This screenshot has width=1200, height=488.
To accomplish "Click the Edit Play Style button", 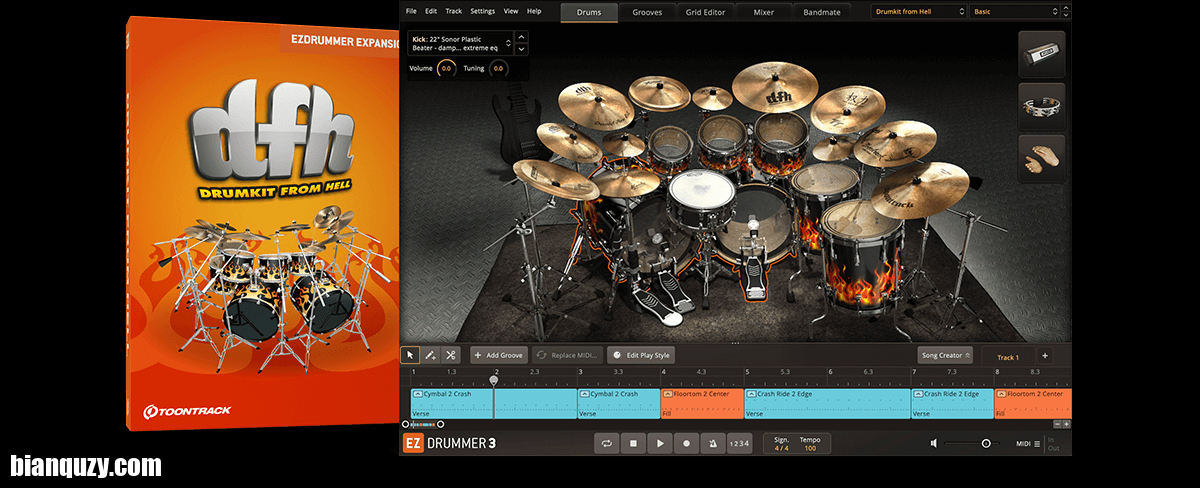I will [640, 355].
